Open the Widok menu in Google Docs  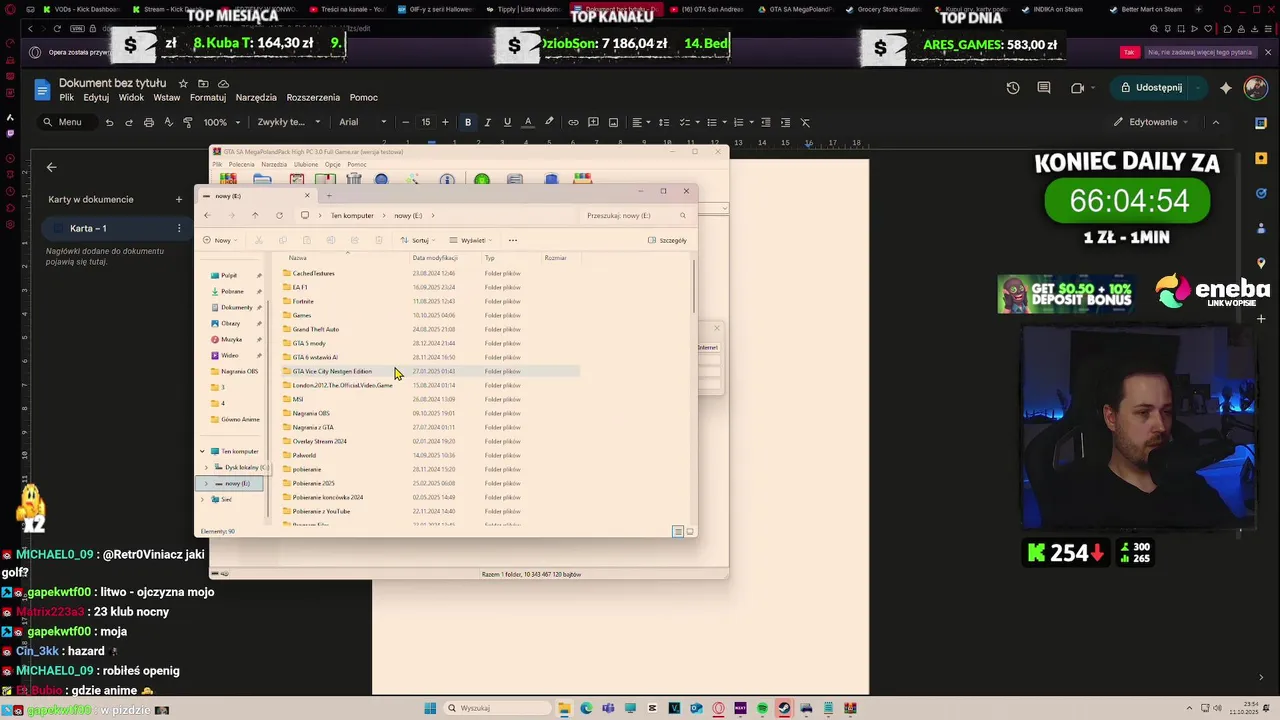tap(131, 97)
